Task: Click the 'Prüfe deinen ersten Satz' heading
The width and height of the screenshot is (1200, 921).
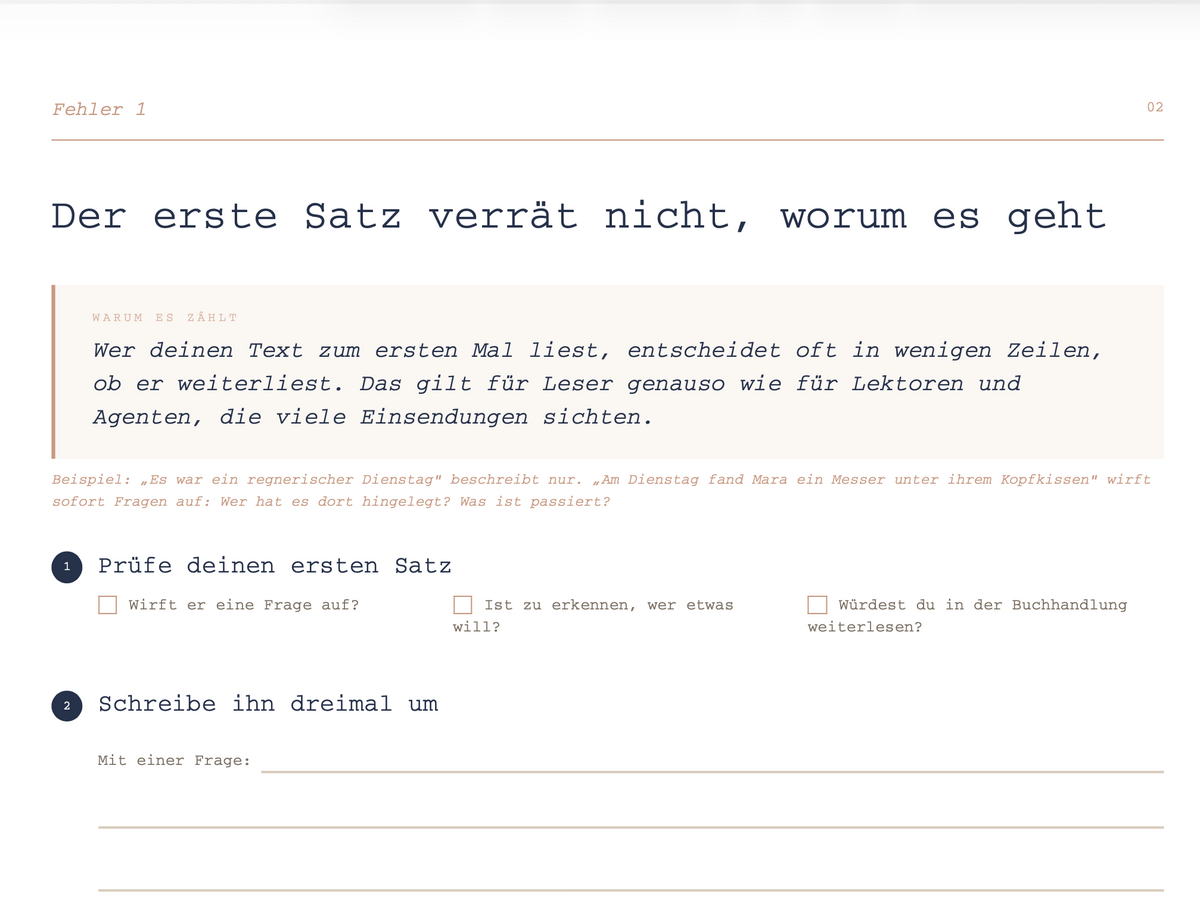Action: click(x=275, y=566)
